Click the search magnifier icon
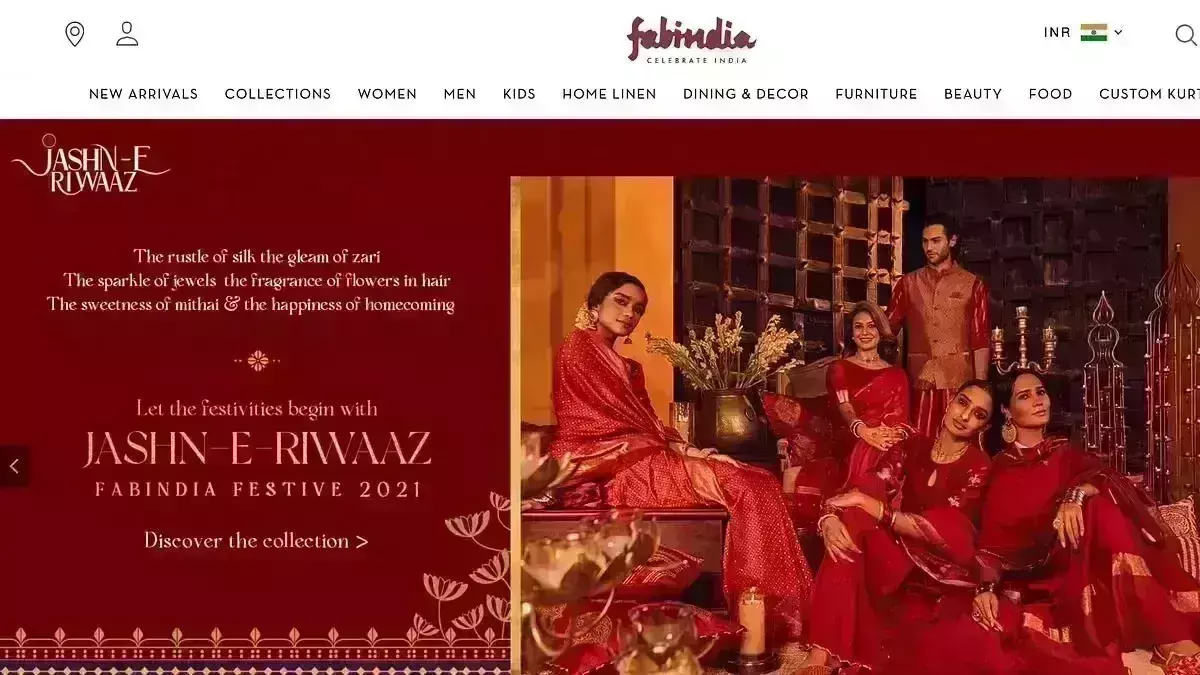The image size is (1200, 675). click(x=1186, y=35)
